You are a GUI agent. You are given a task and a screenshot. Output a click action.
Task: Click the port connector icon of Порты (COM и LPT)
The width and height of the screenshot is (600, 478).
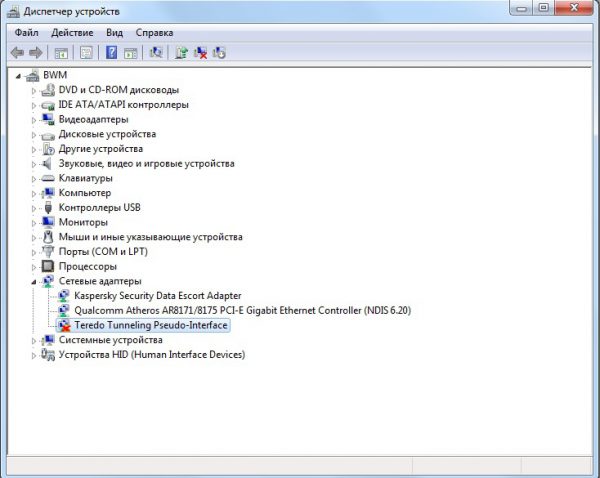(x=48, y=251)
